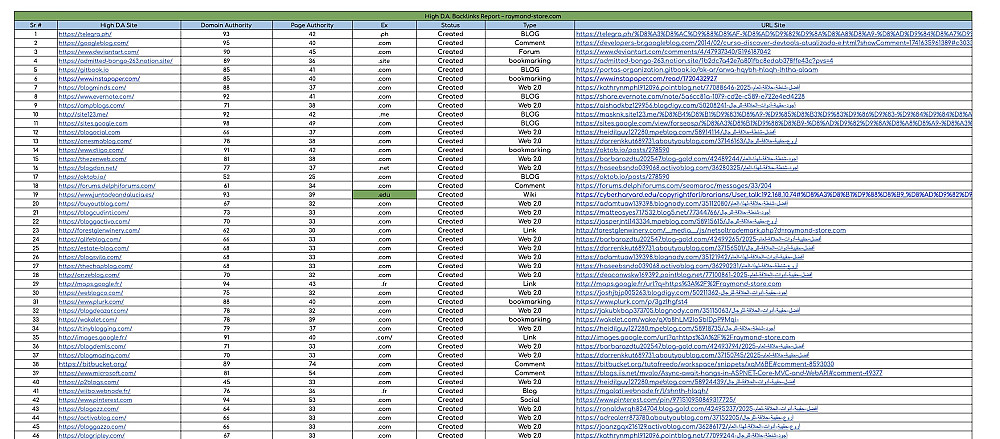Follow the blogs.iis.net Async-await comment URL
The width and height of the screenshot is (1000, 439).
[x=729, y=374]
